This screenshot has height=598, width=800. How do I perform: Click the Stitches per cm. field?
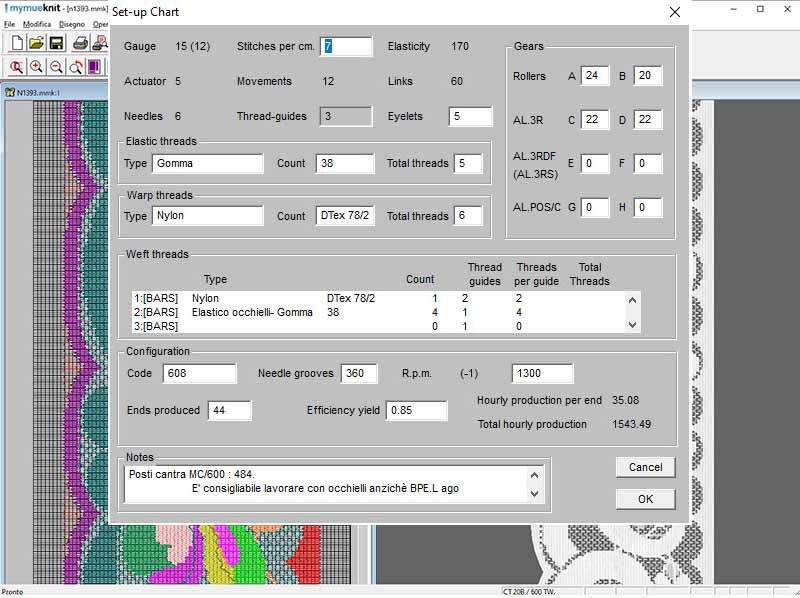pos(346,47)
